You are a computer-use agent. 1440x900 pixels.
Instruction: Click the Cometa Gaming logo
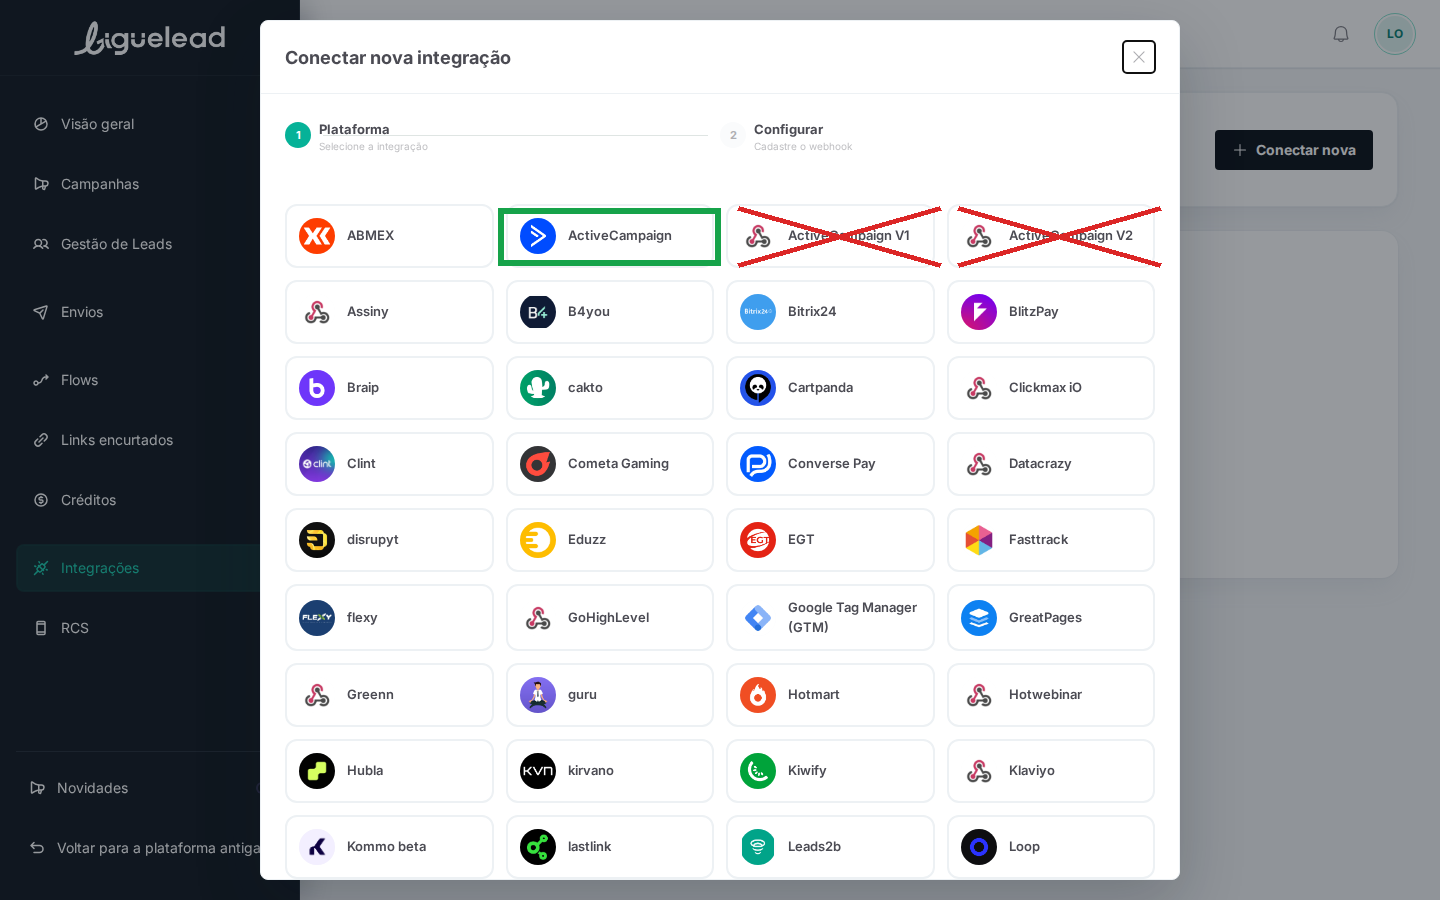coord(538,464)
